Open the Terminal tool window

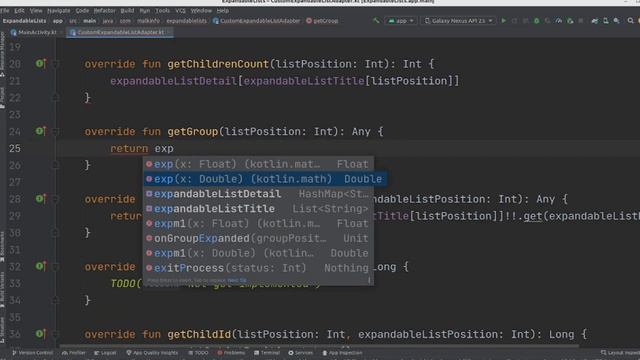[x=267, y=353]
